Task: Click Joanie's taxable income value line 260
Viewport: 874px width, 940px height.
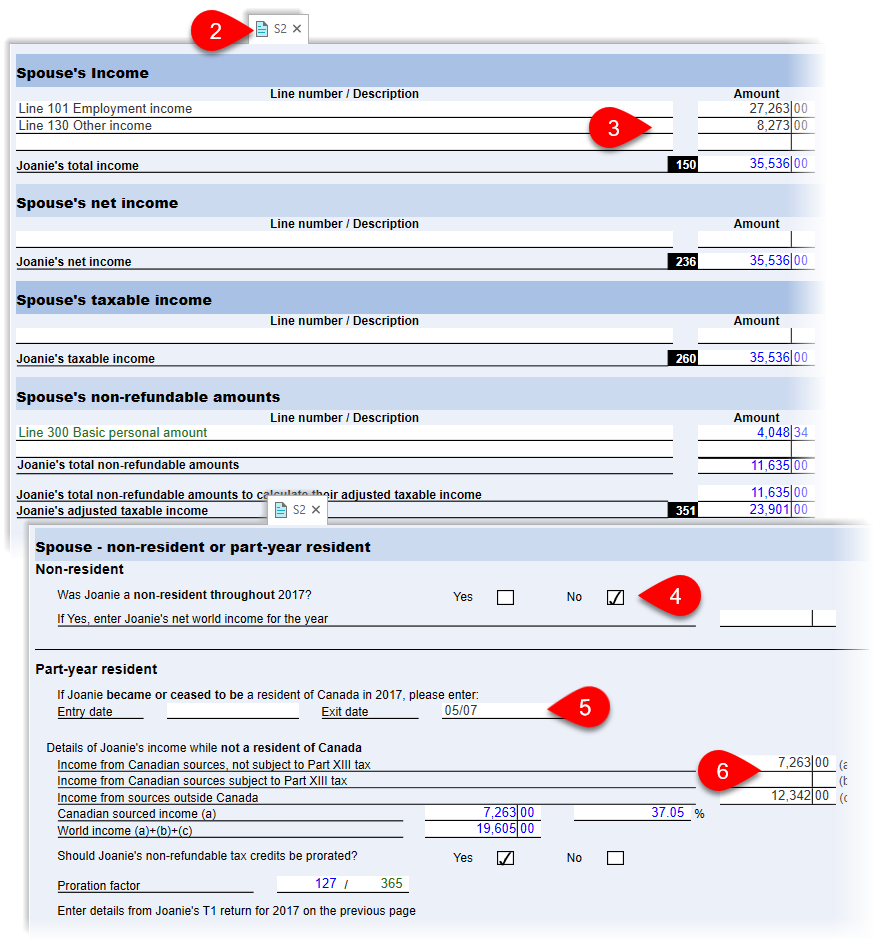Action: pyautogui.click(x=756, y=358)
